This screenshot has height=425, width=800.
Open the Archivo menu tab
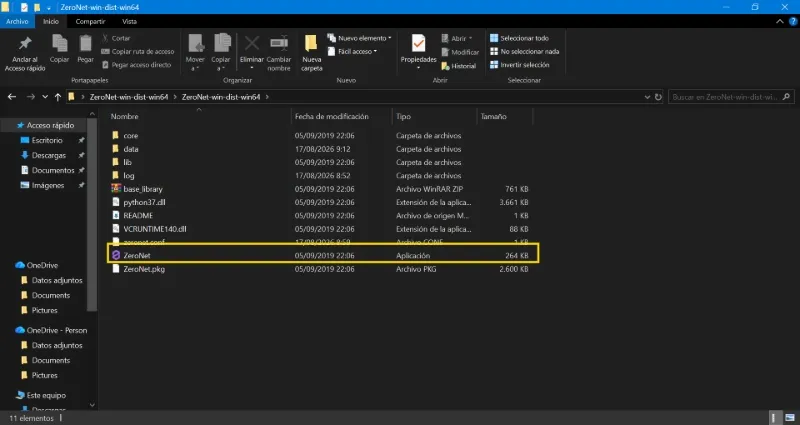coord(17,21)
